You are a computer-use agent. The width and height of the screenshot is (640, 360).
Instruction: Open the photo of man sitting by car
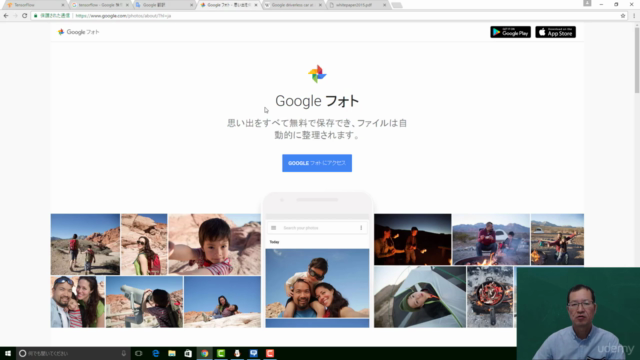[491, 239]
